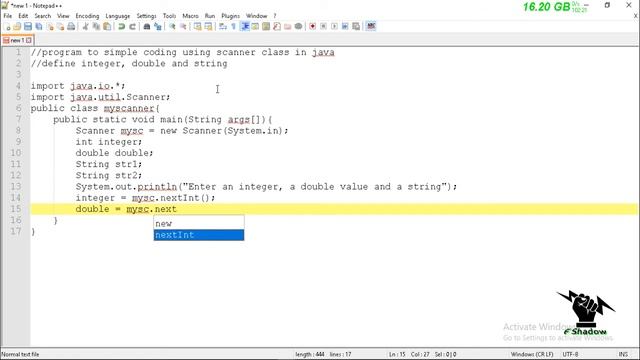Click the ABC spell check icon
Screen dimensions: 640x360
[x=371, y=27]
